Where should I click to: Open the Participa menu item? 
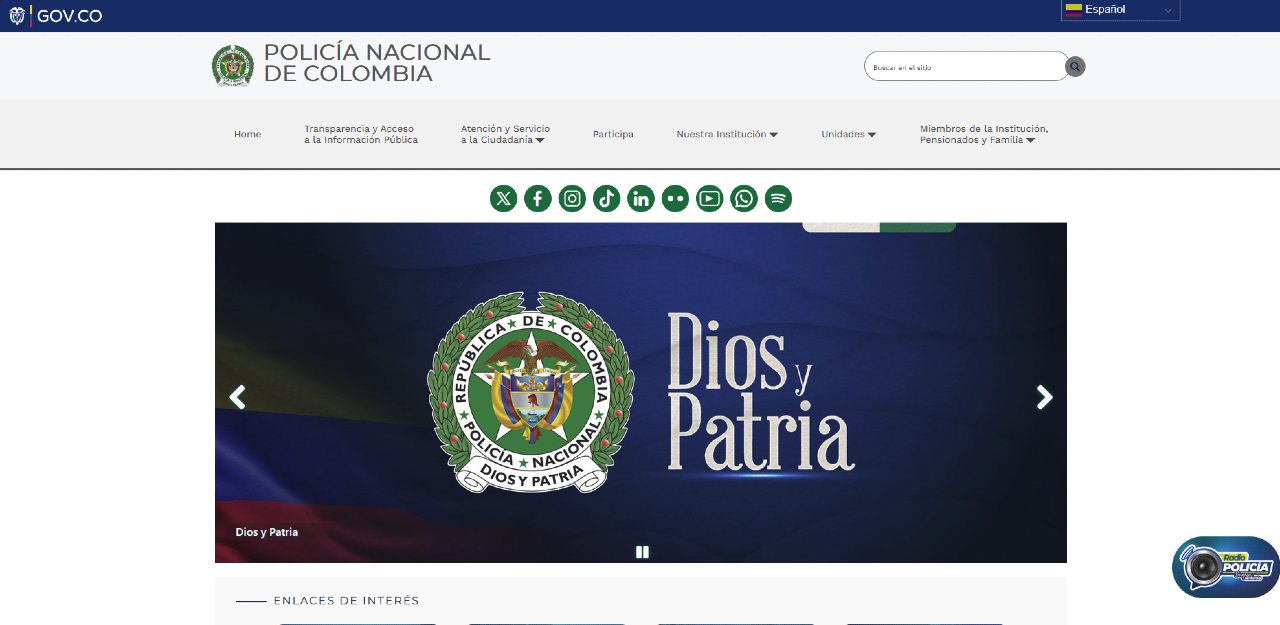[613, 134]
